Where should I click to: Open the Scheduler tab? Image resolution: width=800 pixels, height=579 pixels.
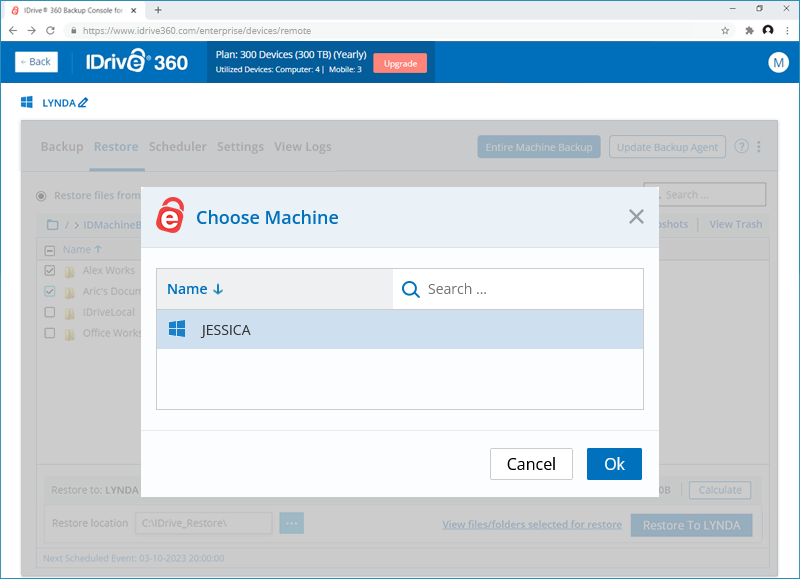(178, 147)
